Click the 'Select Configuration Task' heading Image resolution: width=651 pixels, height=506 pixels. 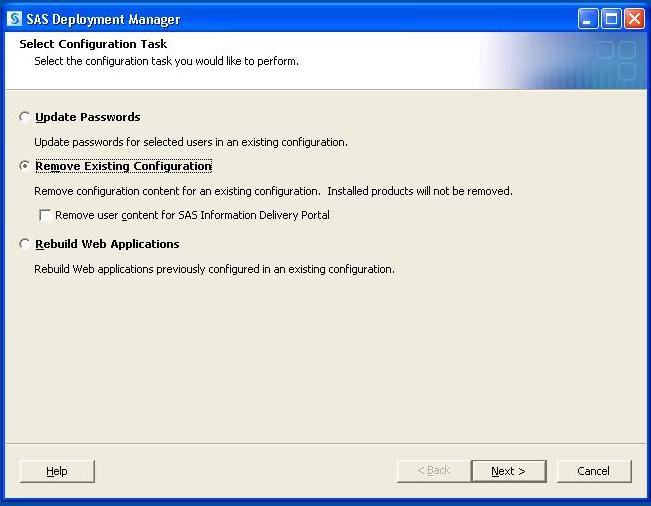(x=93, y=44)
